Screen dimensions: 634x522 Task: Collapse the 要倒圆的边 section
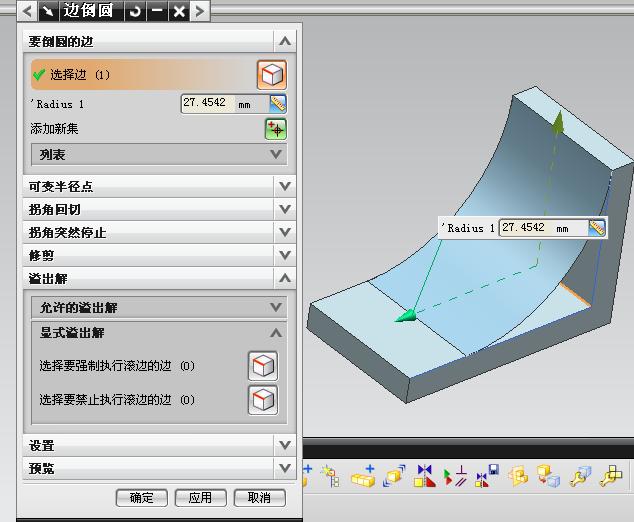click(x=285, y=41)
